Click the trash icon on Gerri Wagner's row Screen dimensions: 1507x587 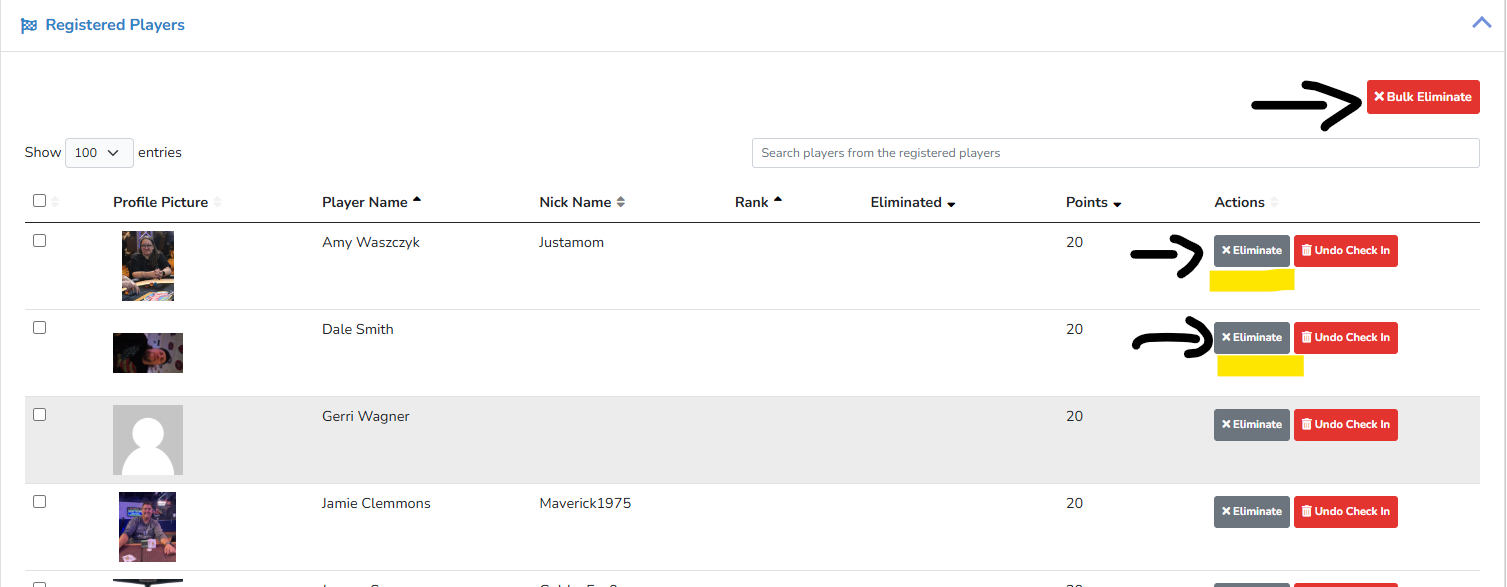pyautogui.click(x=1306, y=424)
